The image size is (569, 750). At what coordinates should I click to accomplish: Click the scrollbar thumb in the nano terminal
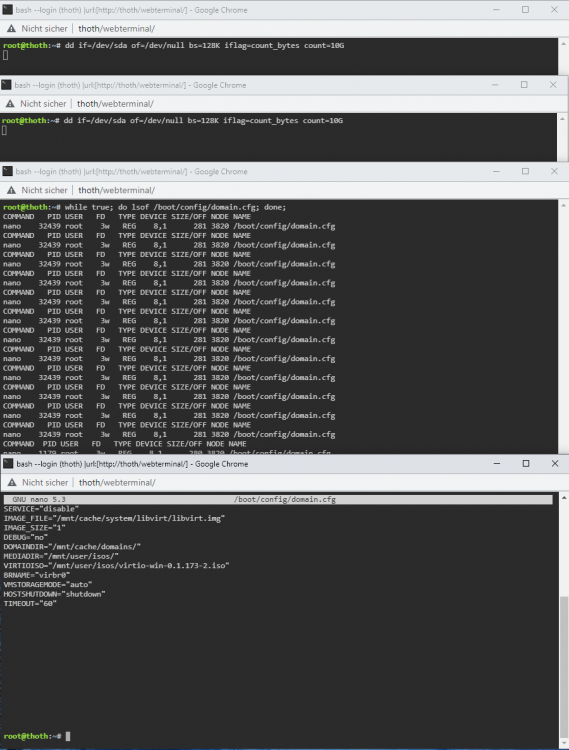click(x=564, y=668)
